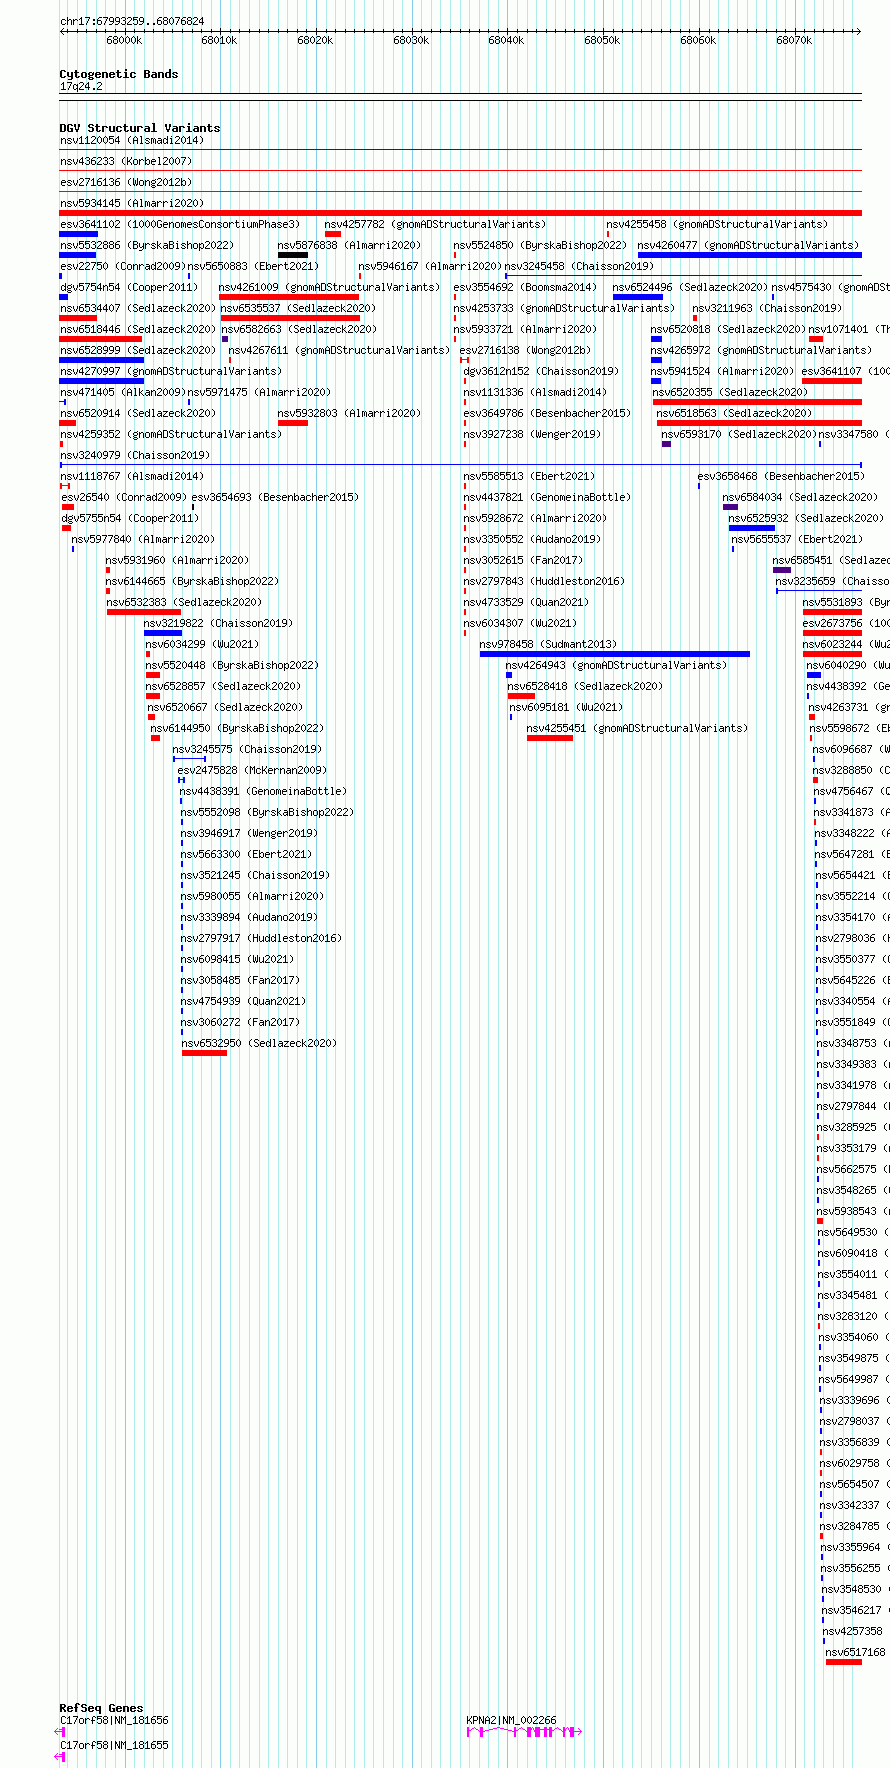The height and width of the screenshot is (1768, 890).
Task: Click the nsv3240979 (Chaisson2019) label
Action: pyautogui.click(x=134, y=456)
